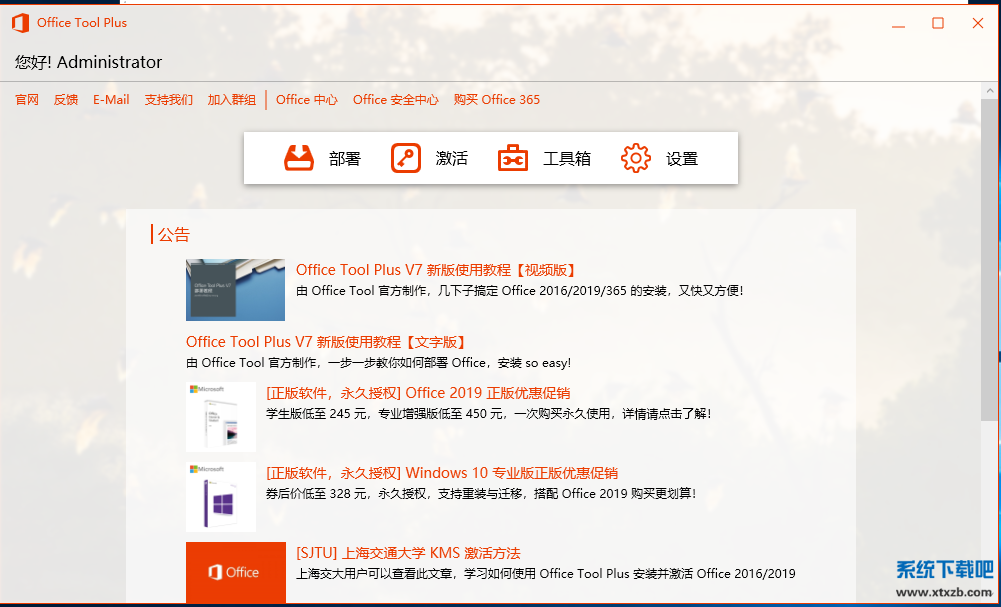
Task: Open the 激活 key icon
Action: (406, 158)
